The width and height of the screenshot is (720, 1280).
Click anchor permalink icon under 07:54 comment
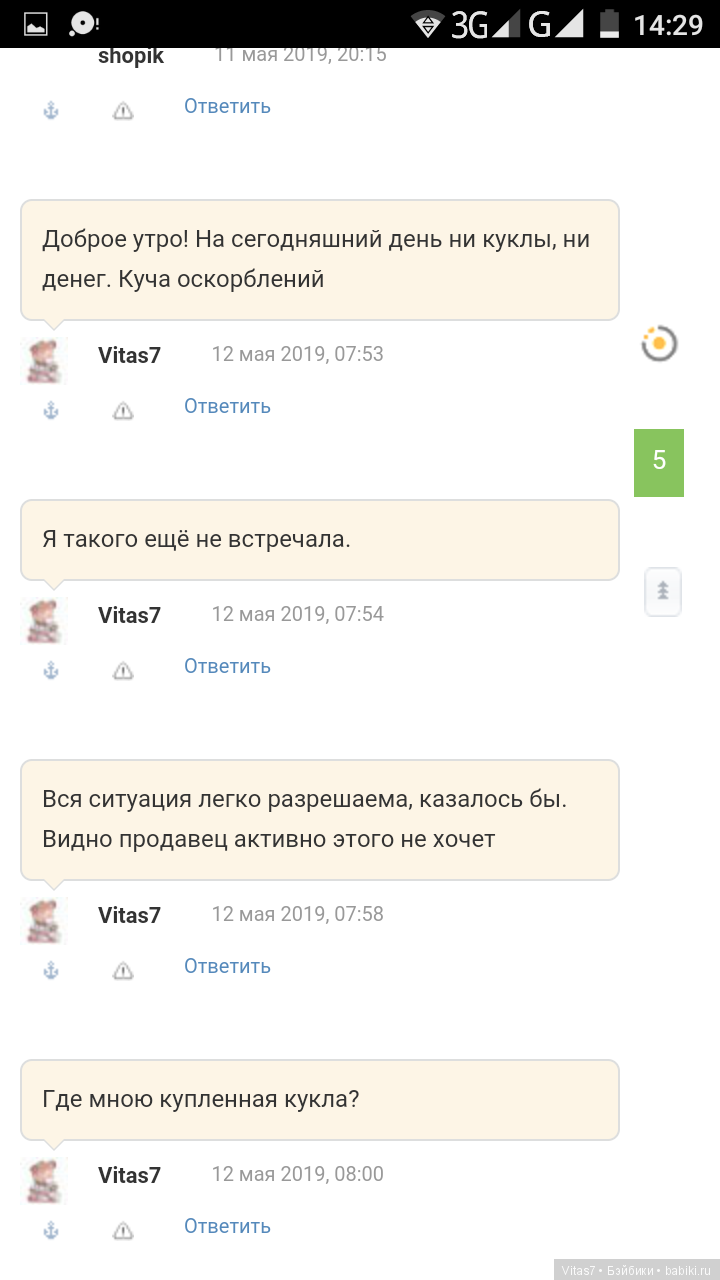click(51, 670)
